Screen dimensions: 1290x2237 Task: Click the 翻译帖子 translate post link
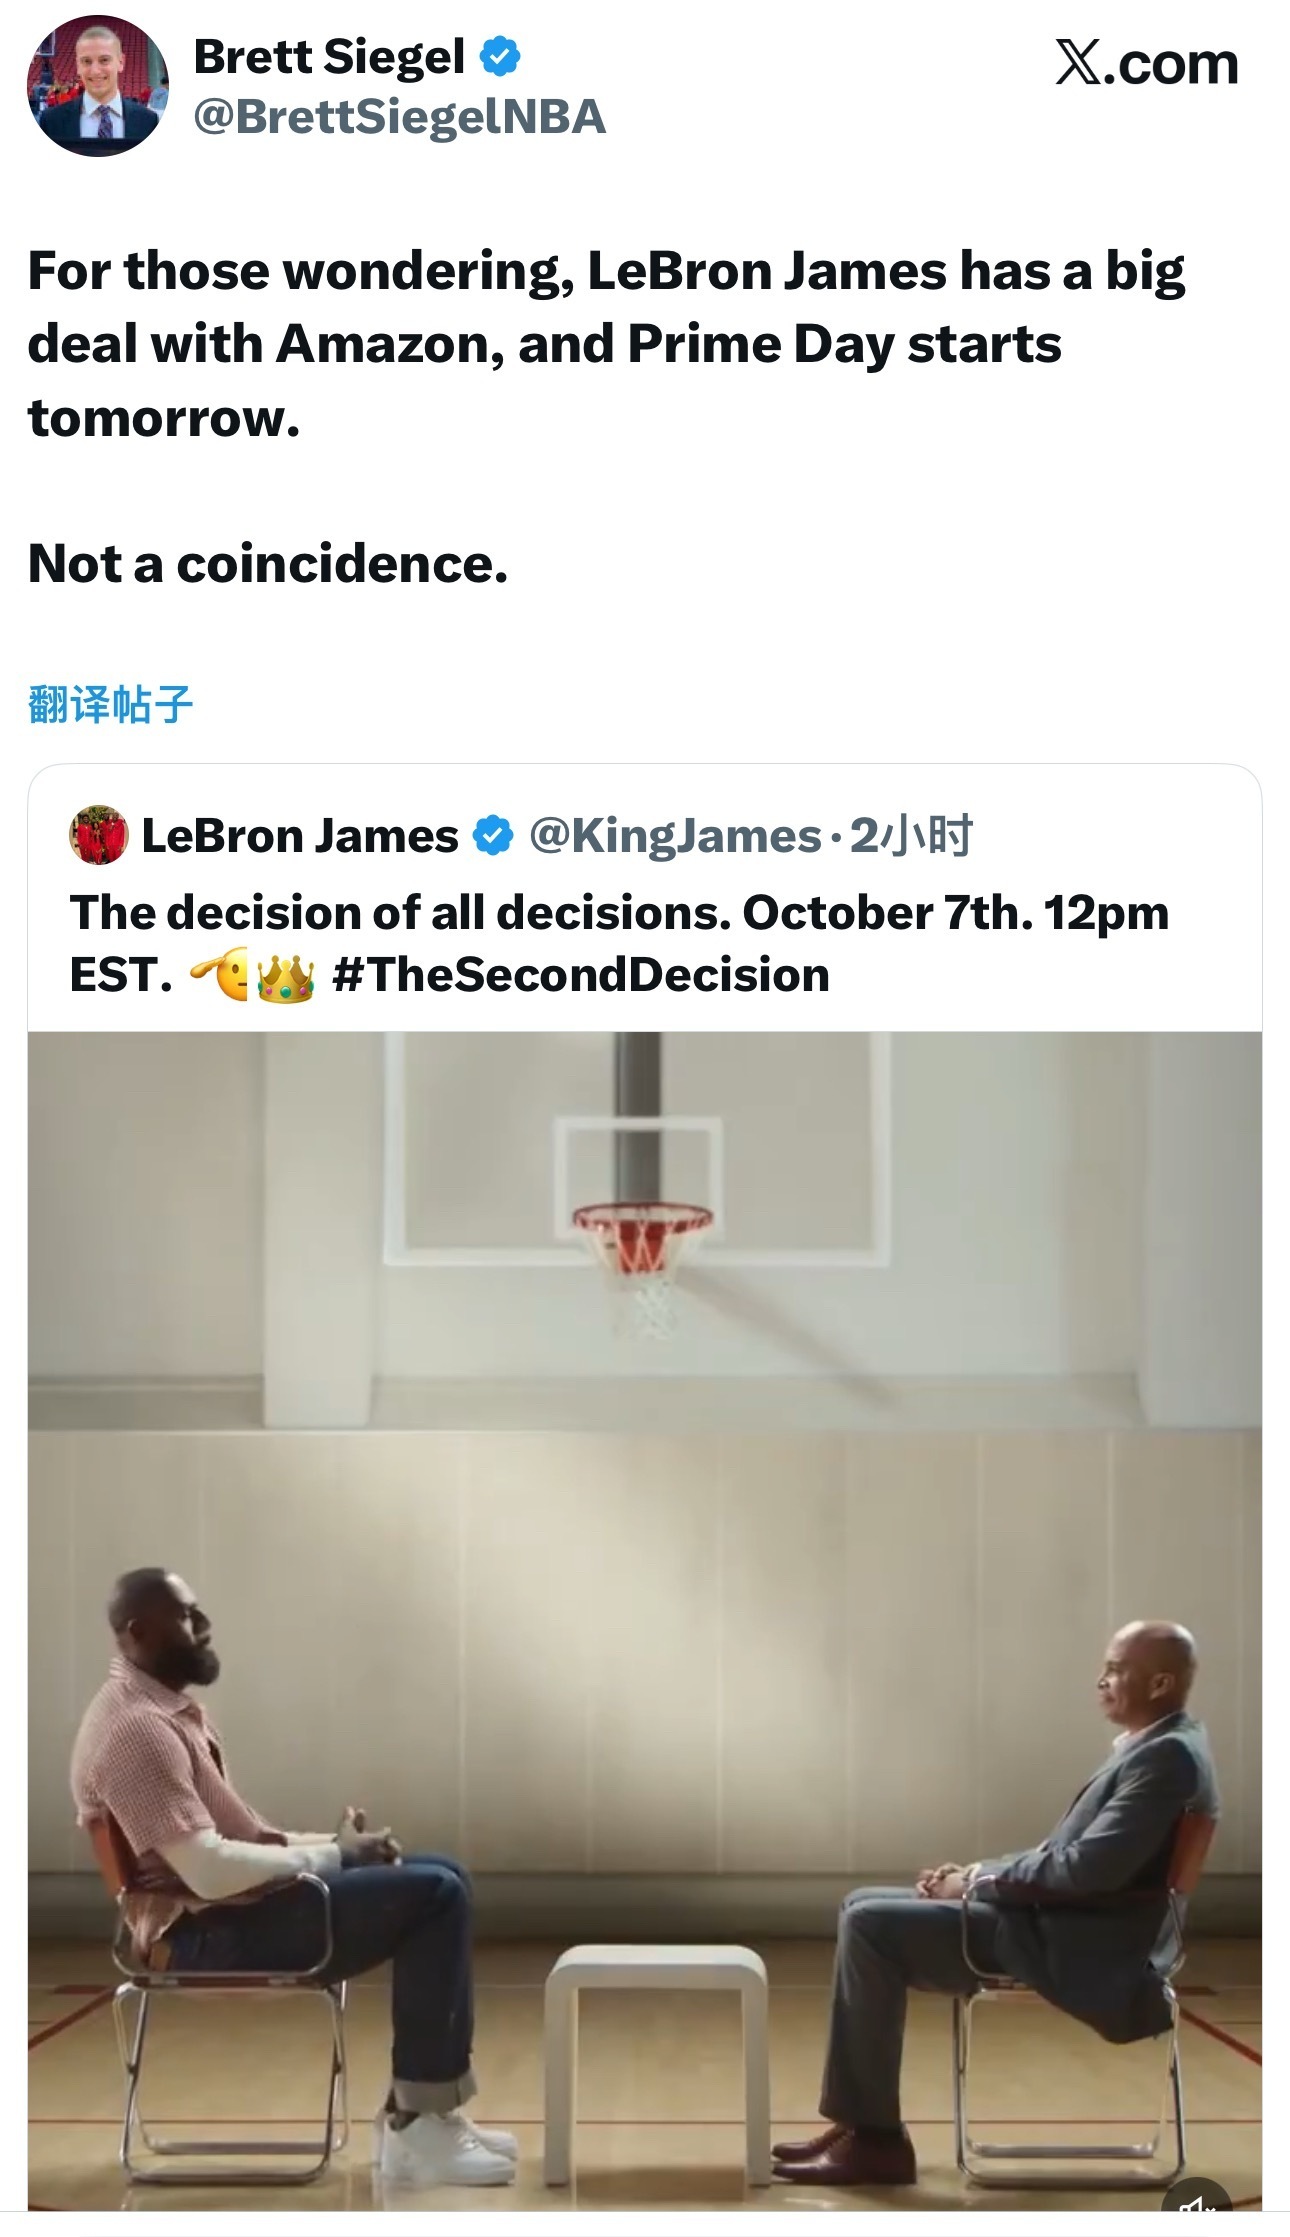(110, 704)
